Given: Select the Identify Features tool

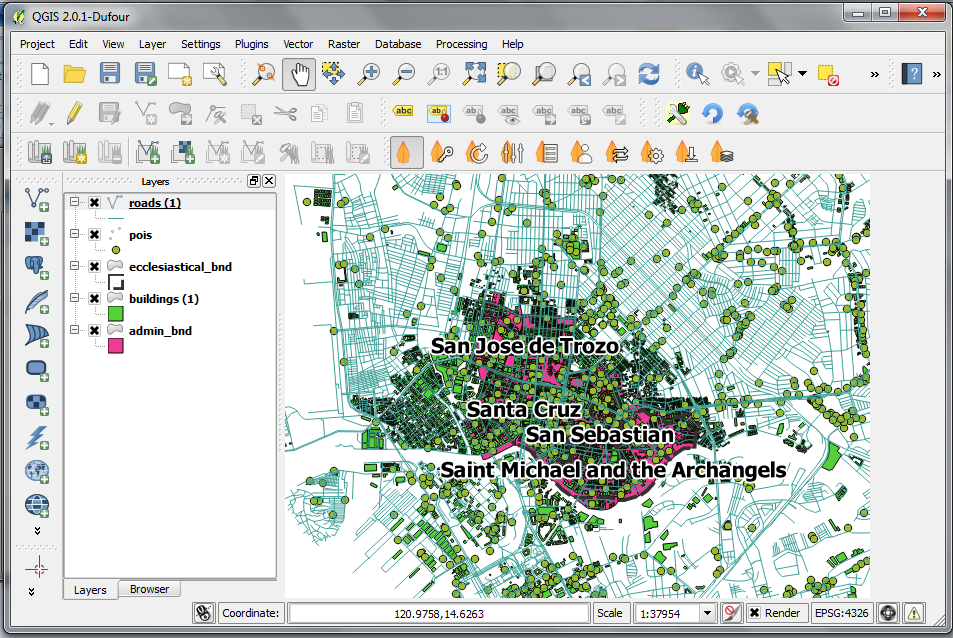Looking at the screenshot, I should [x=697, y=74].
